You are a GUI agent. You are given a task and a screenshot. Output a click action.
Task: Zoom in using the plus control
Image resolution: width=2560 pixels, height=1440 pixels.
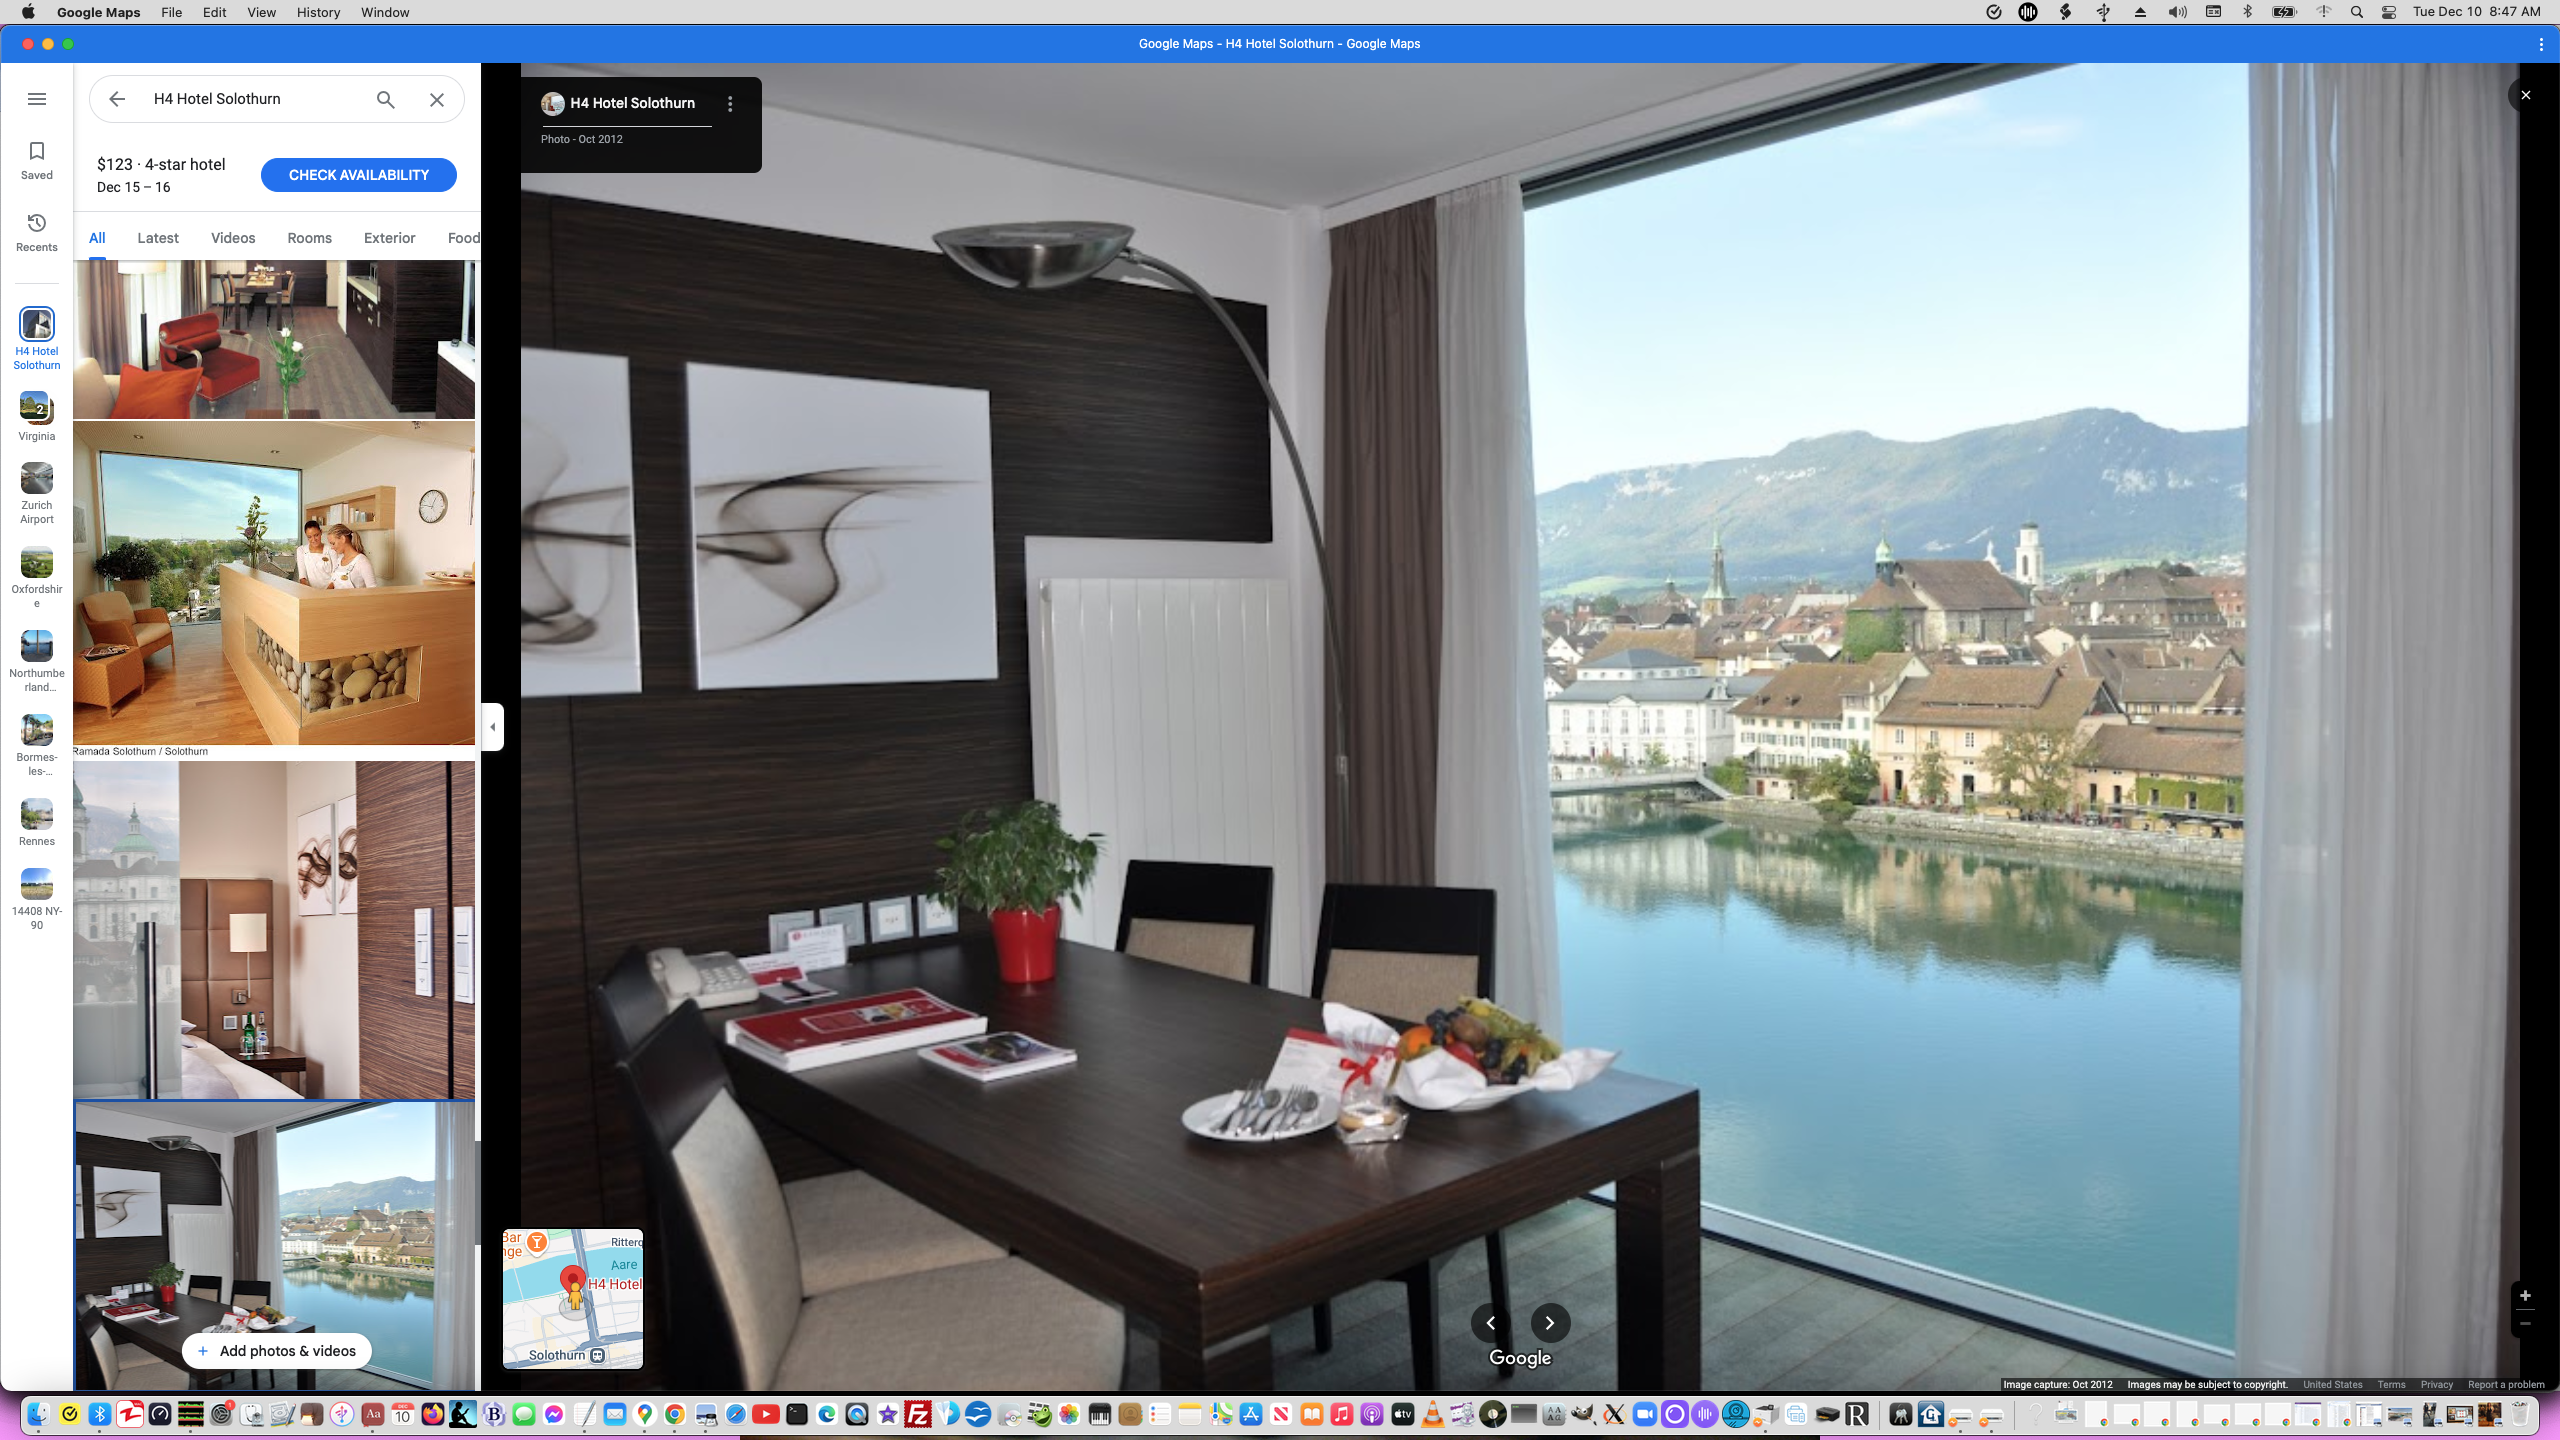pos(2527,1295)
